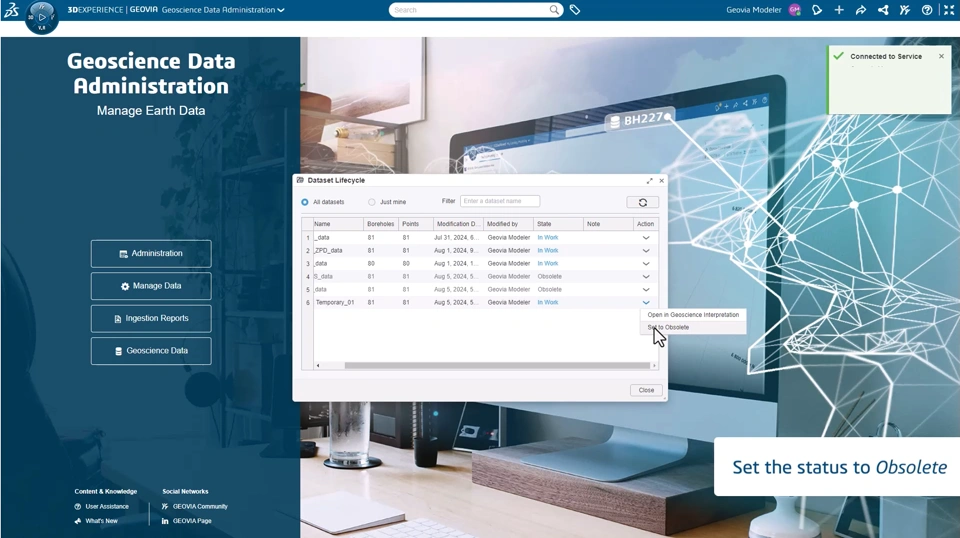Open Action dropdown for S_data row

click(646, 276)
